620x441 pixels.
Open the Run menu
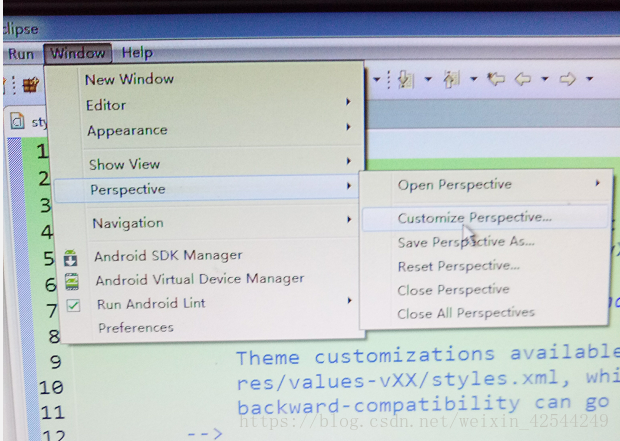coord(21,54)
